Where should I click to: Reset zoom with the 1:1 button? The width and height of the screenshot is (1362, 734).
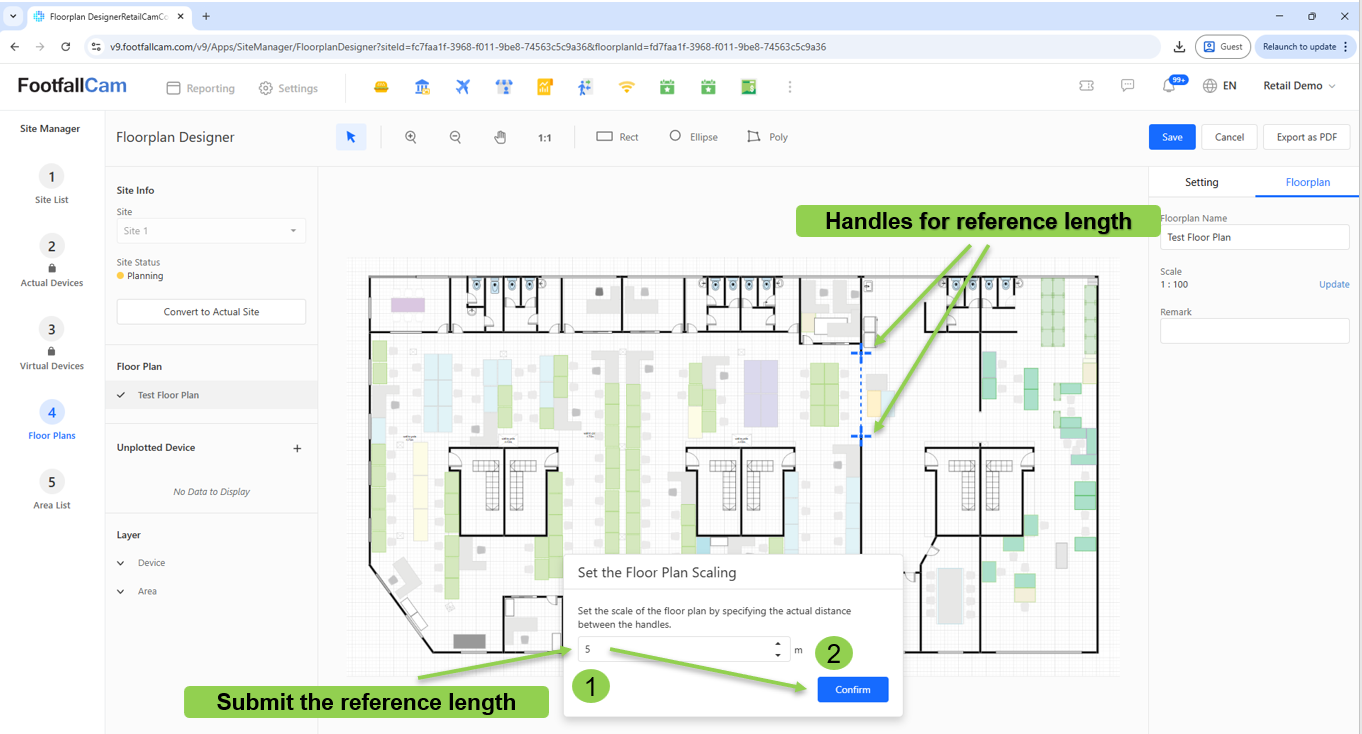[x=545, y=138]
